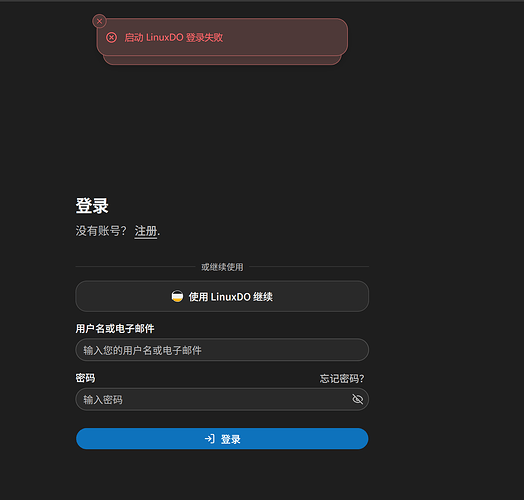Focus the password input field

coord(222,399)
